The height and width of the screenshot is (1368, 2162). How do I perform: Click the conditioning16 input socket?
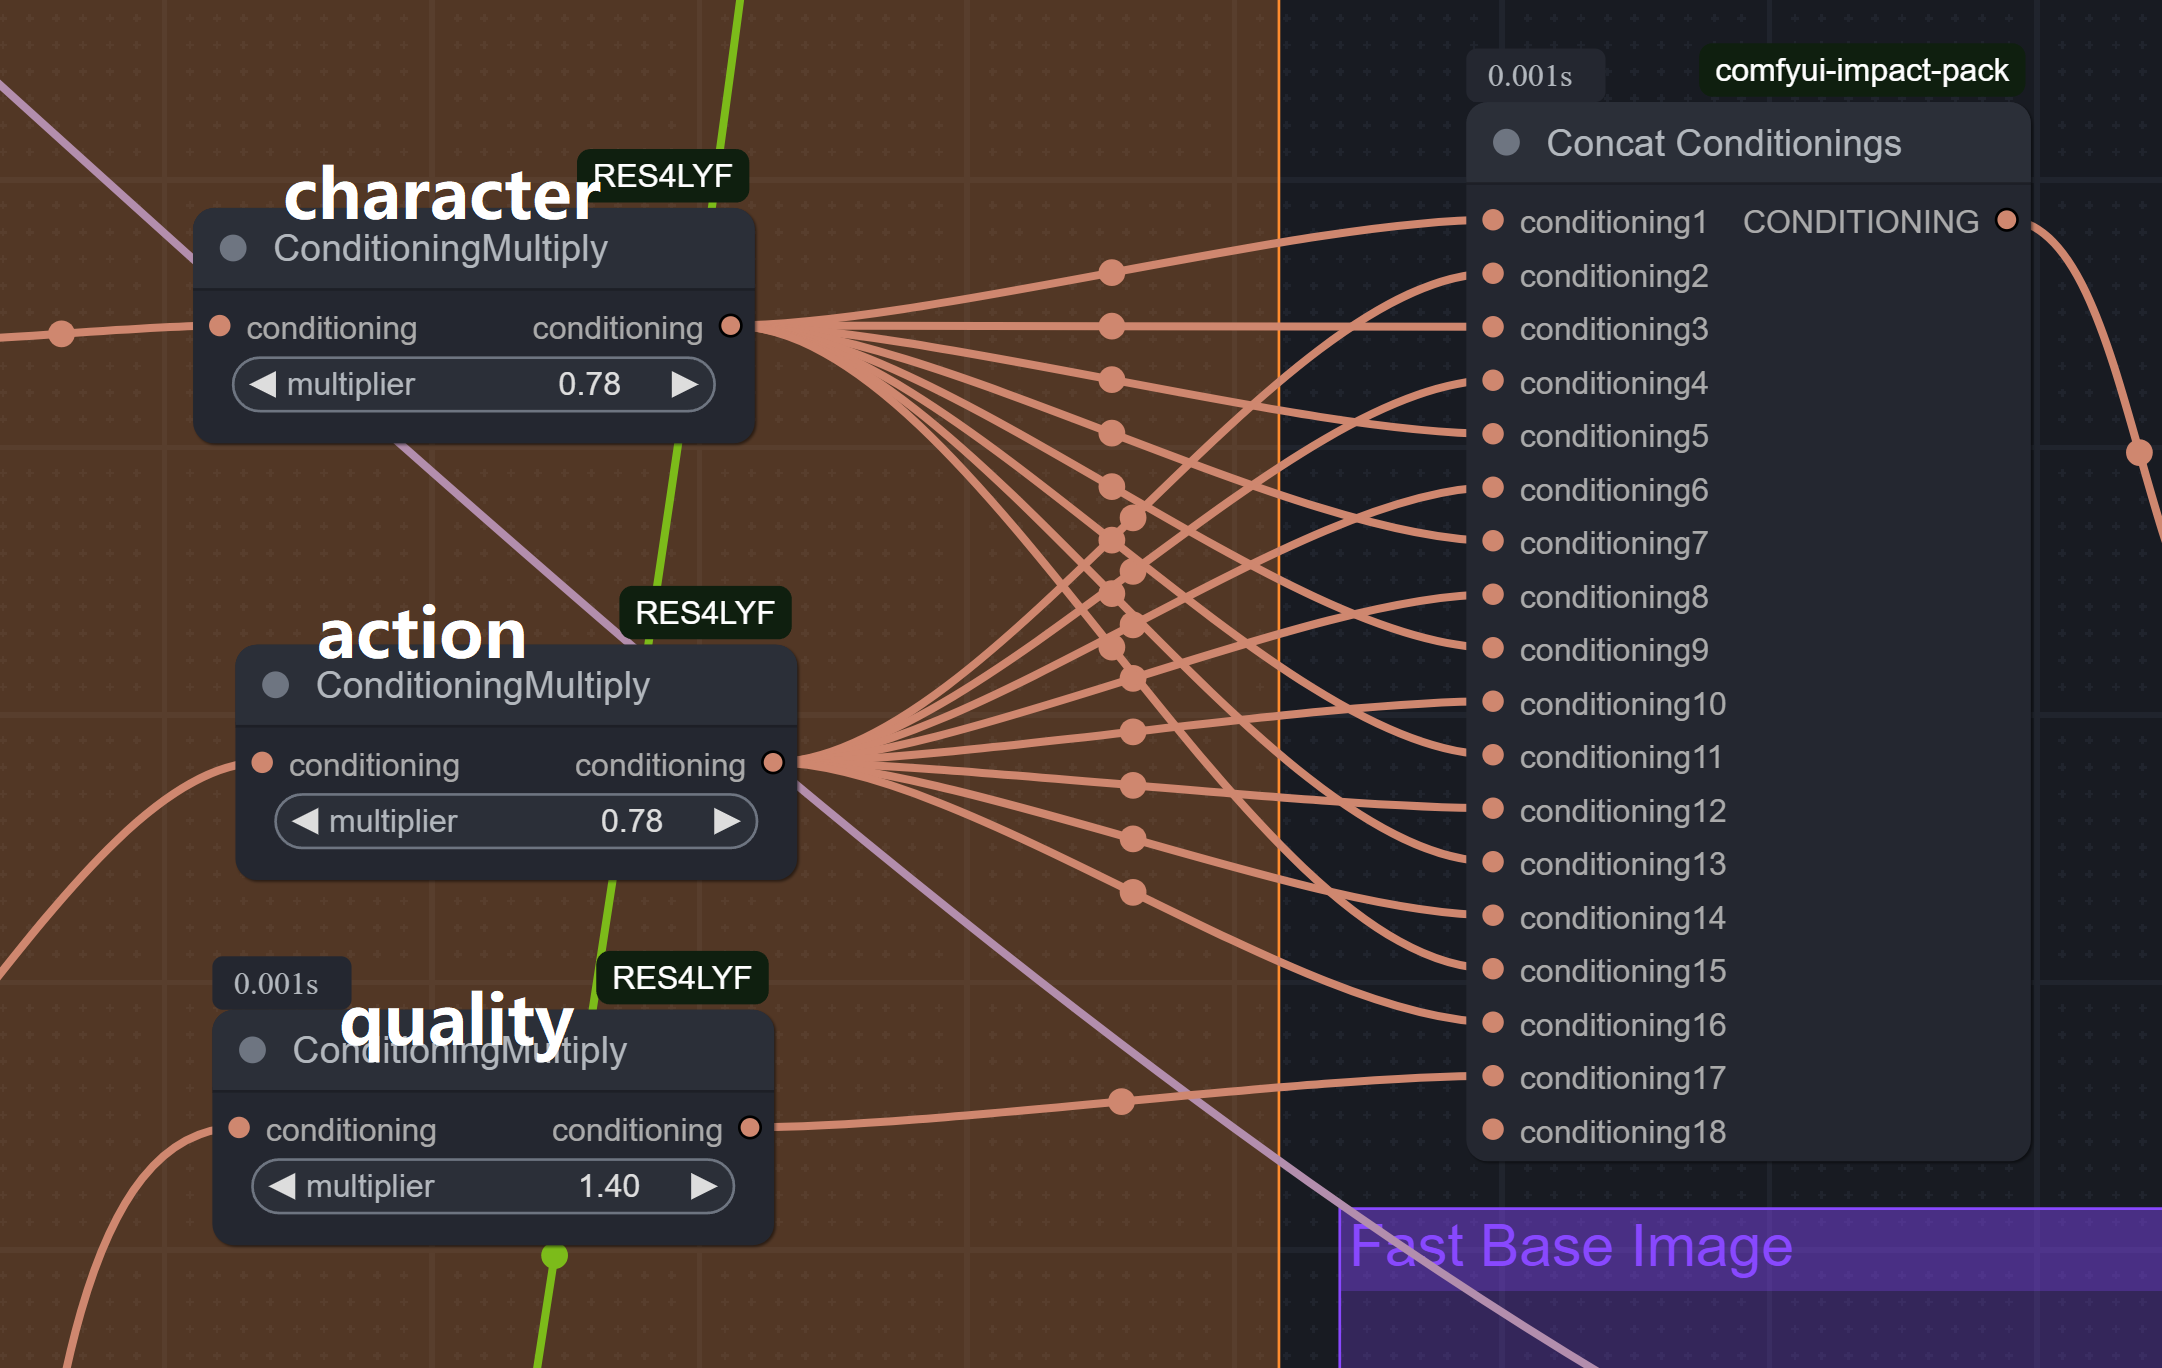point(1493,1023)
